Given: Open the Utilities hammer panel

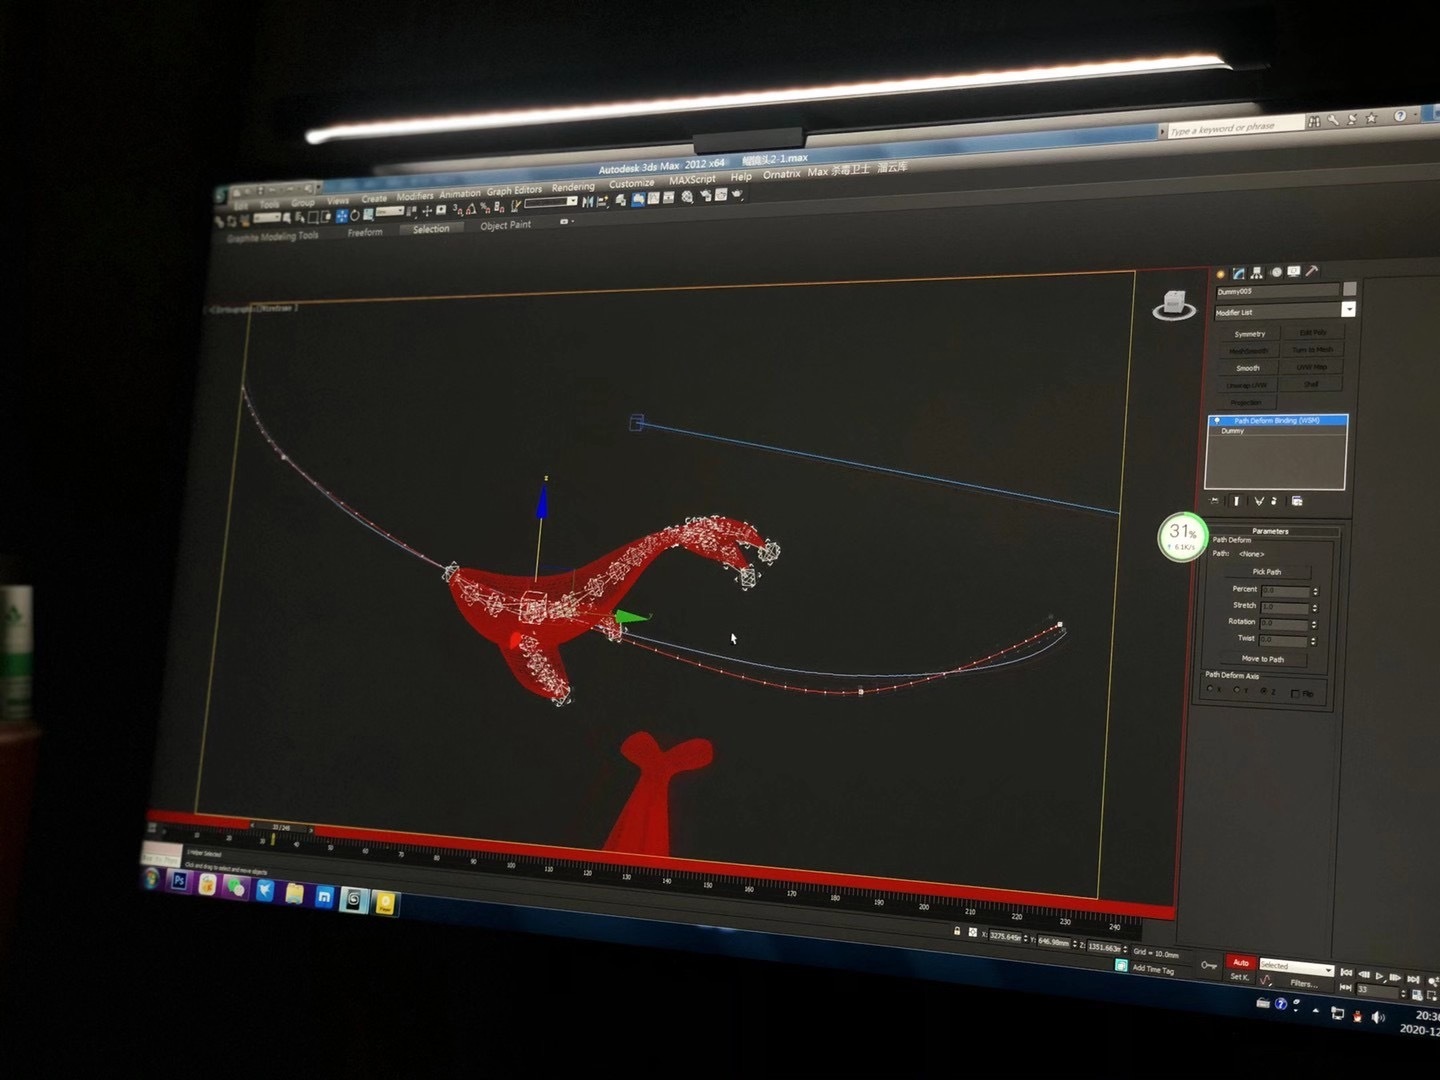Looking at the screenshot, I should coord(1312,271).
